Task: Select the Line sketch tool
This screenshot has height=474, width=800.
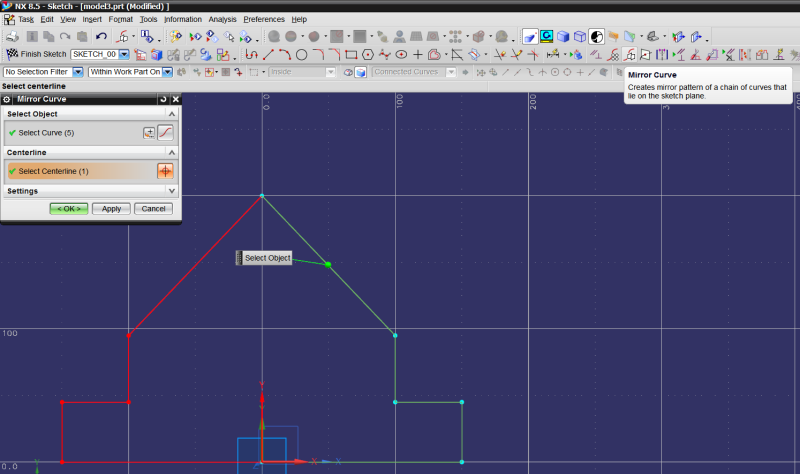Action: [x=268, y=55]
